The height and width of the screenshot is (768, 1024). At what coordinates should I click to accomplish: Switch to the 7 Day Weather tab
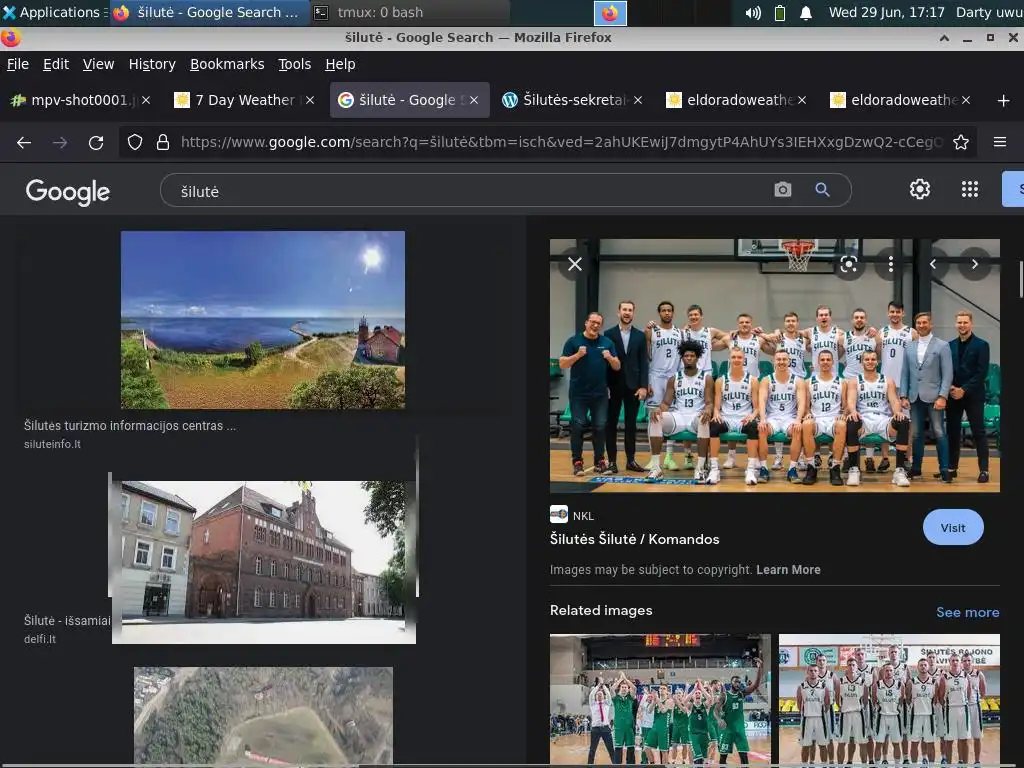point(245,100)
